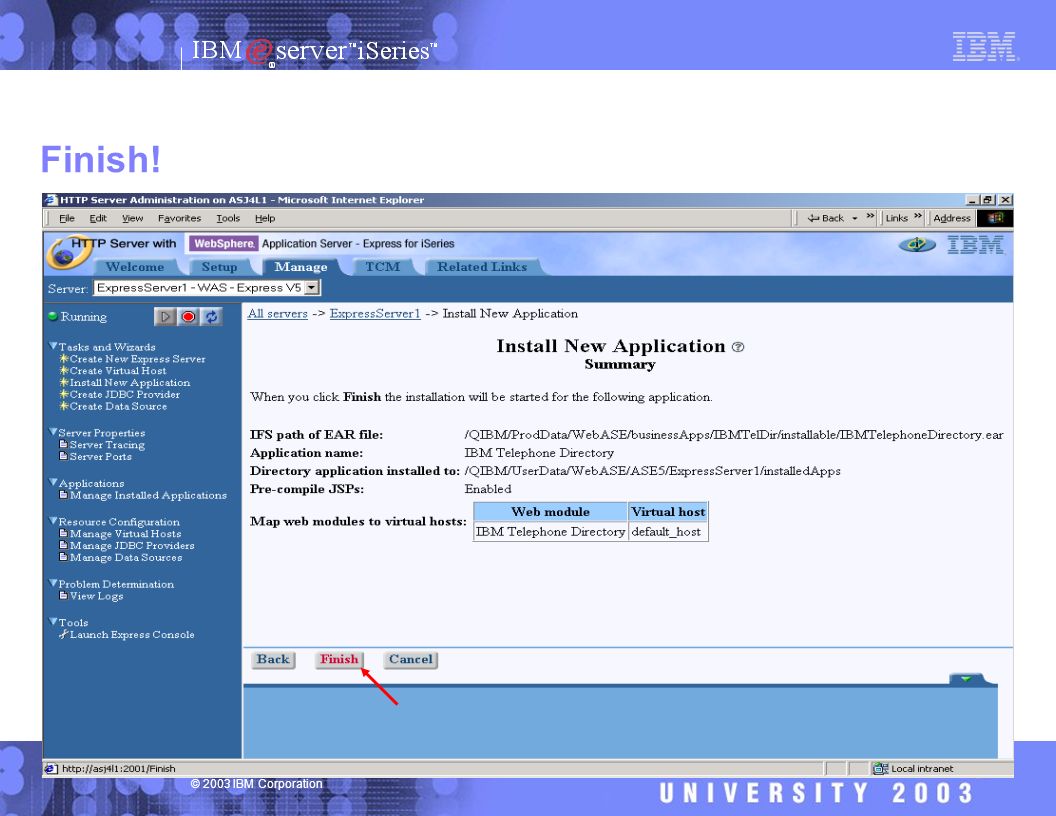Click the Address bar label

click(952, 218)
